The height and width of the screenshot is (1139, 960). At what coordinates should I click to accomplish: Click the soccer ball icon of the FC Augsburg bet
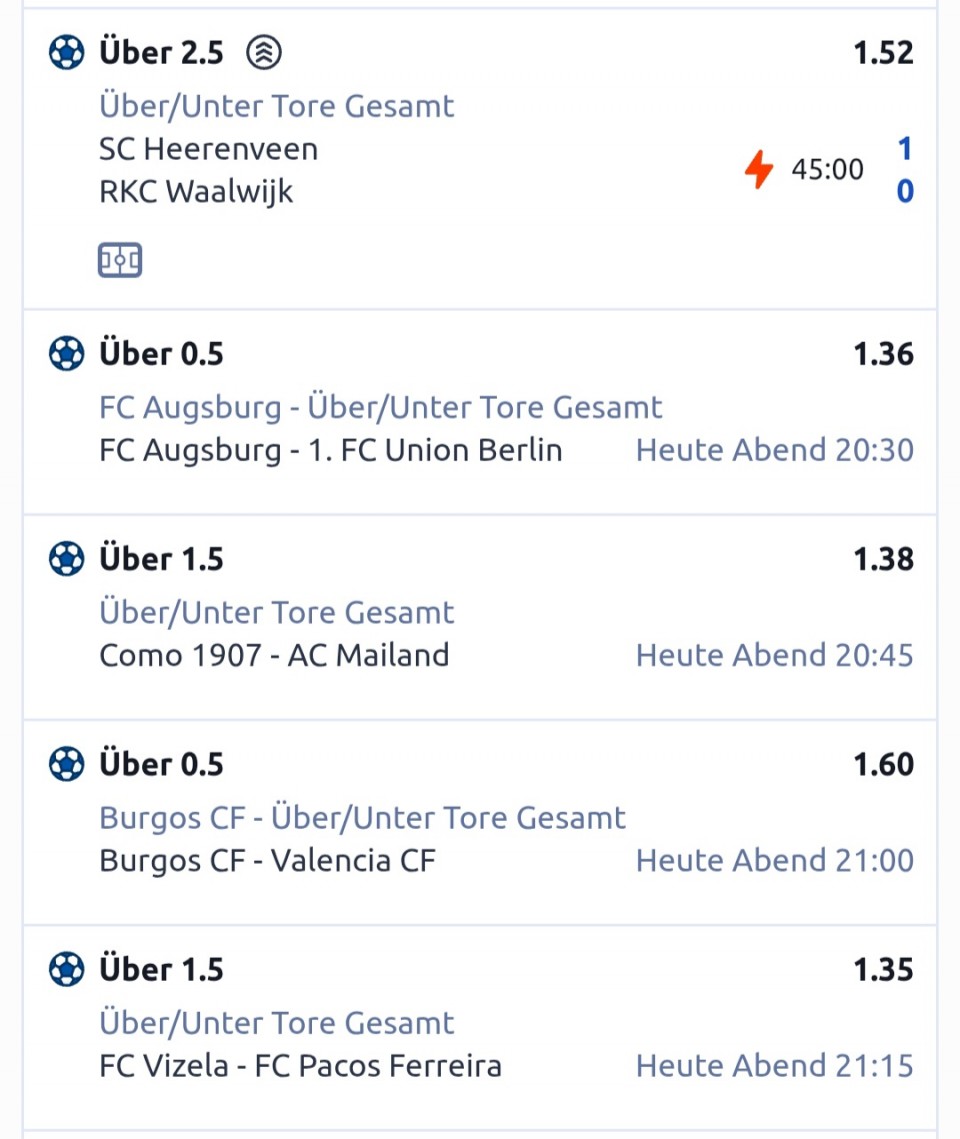click(67, 354)
